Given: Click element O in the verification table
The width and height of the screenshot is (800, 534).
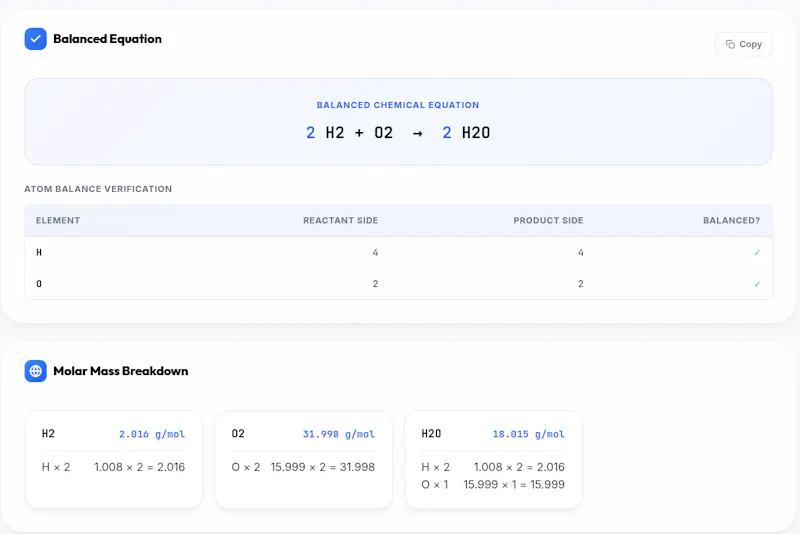Looking at the screenshot, I should pyautogui.click(x=39, y=284).
